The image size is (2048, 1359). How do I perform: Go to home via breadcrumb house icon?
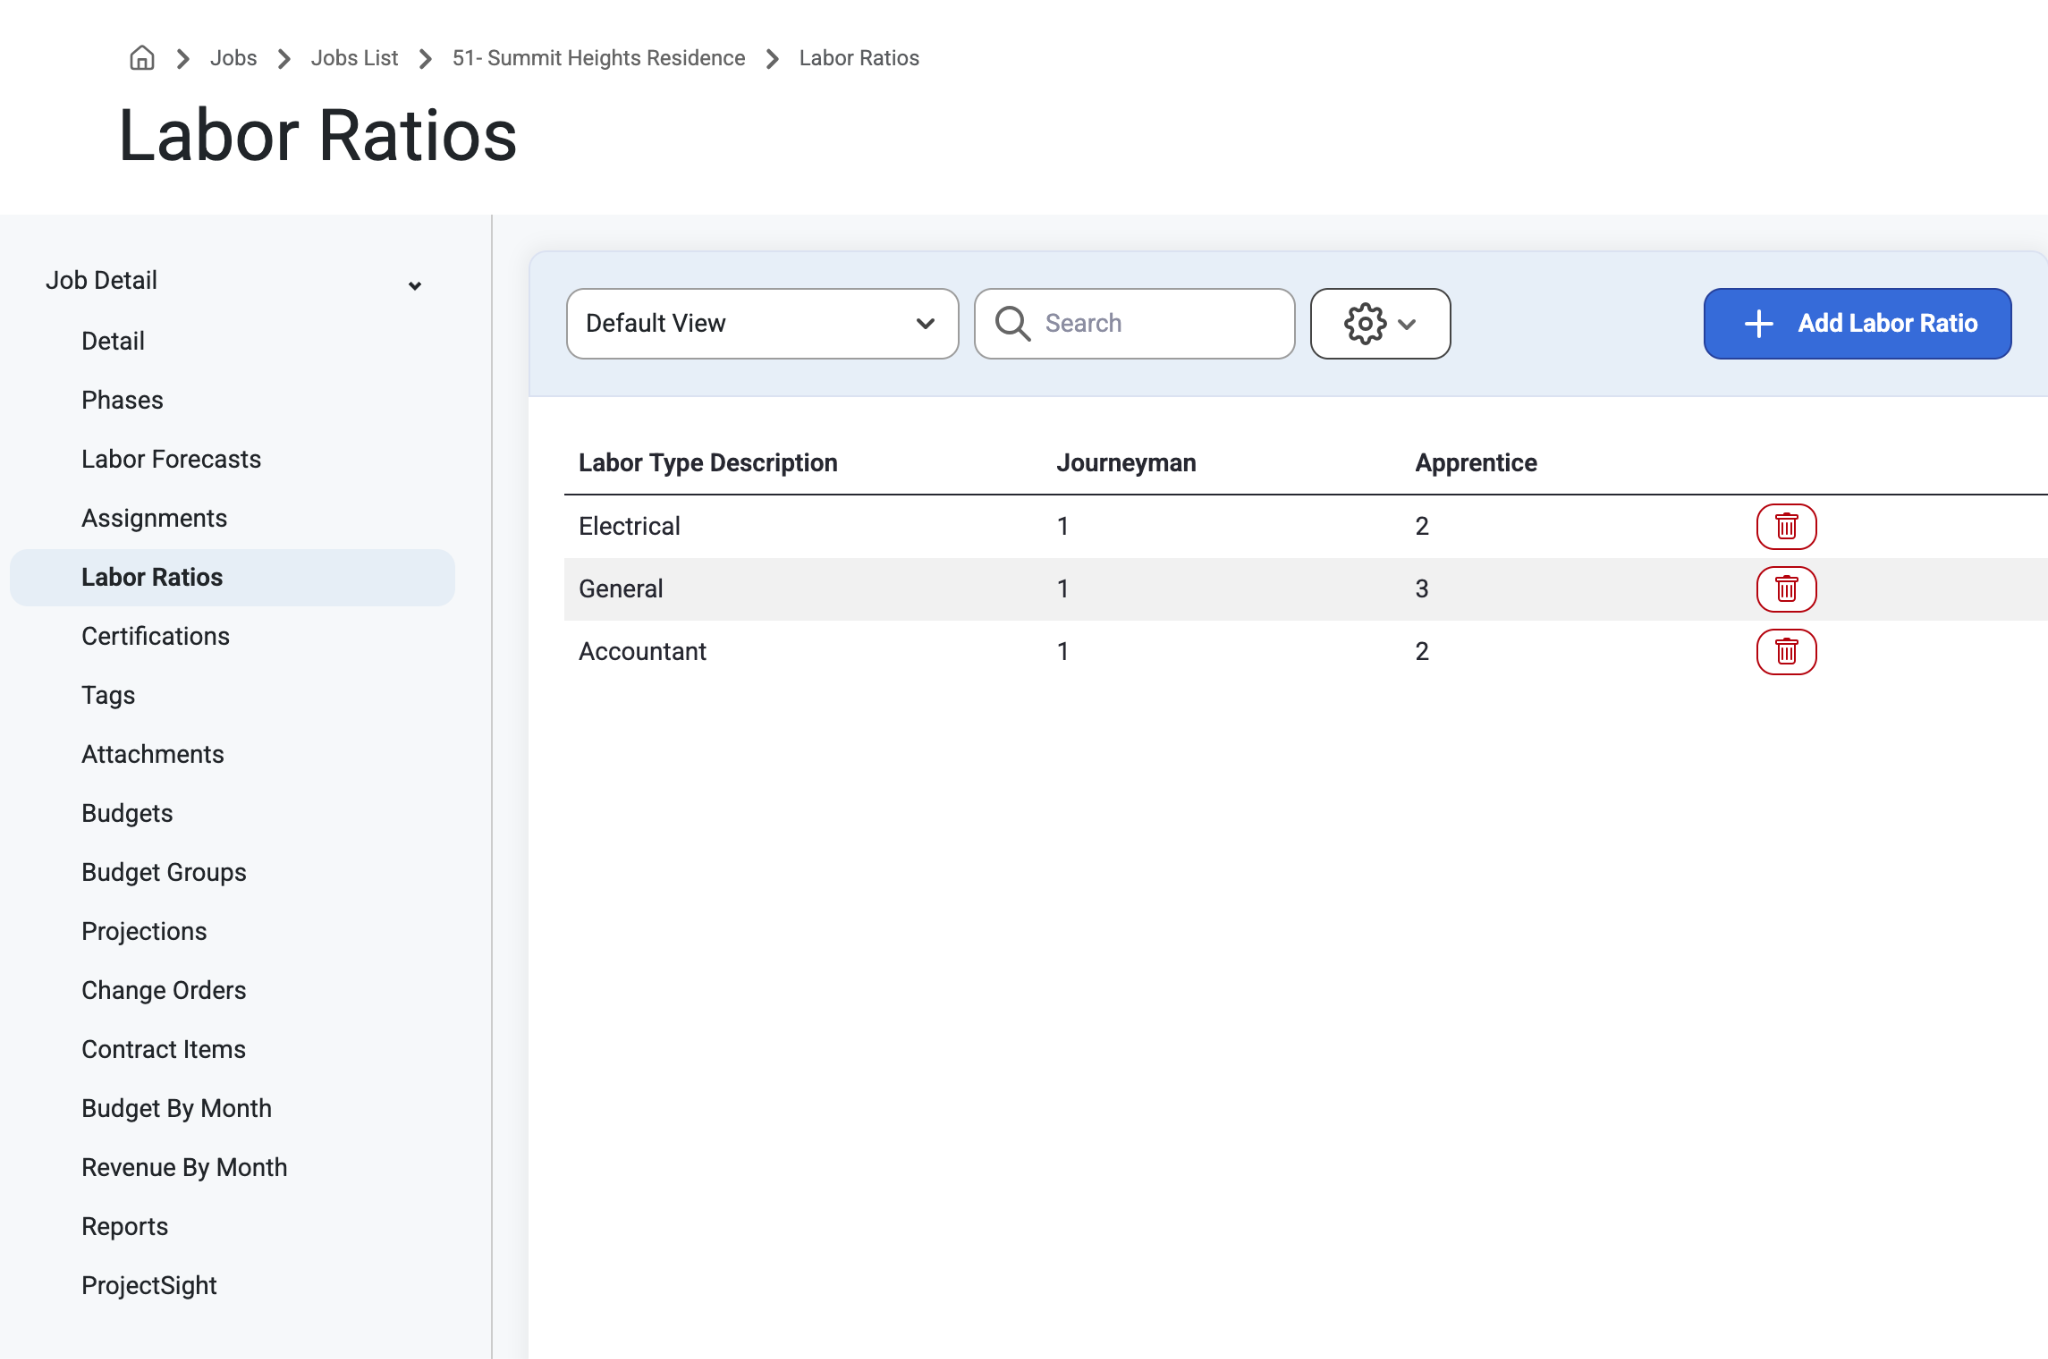pos(142,58)
